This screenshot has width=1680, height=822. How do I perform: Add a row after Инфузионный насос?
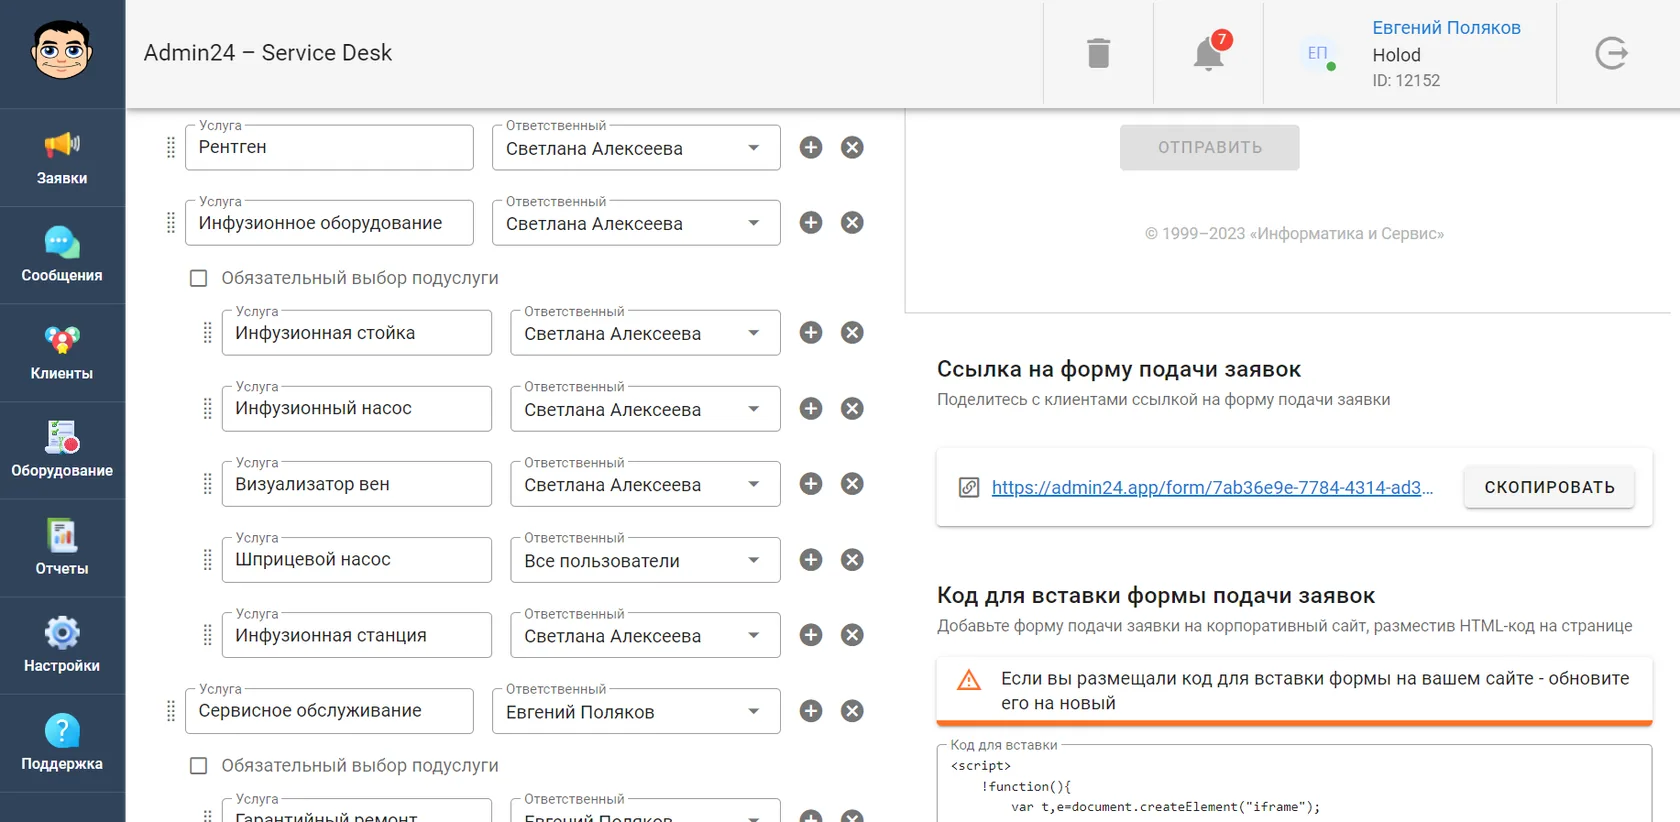(x=811, y=408)
